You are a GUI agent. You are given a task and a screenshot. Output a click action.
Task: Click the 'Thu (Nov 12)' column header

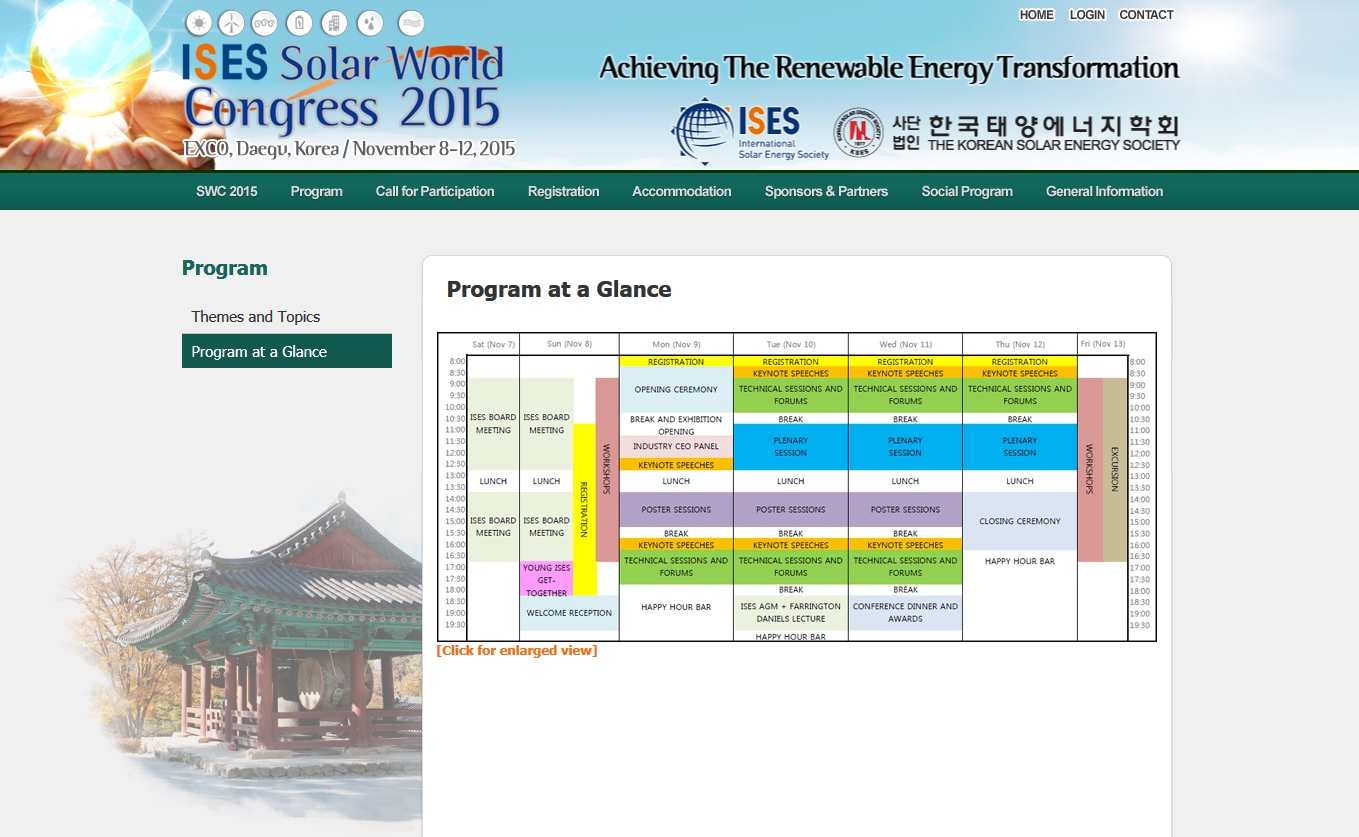(x=1020, y=344)
